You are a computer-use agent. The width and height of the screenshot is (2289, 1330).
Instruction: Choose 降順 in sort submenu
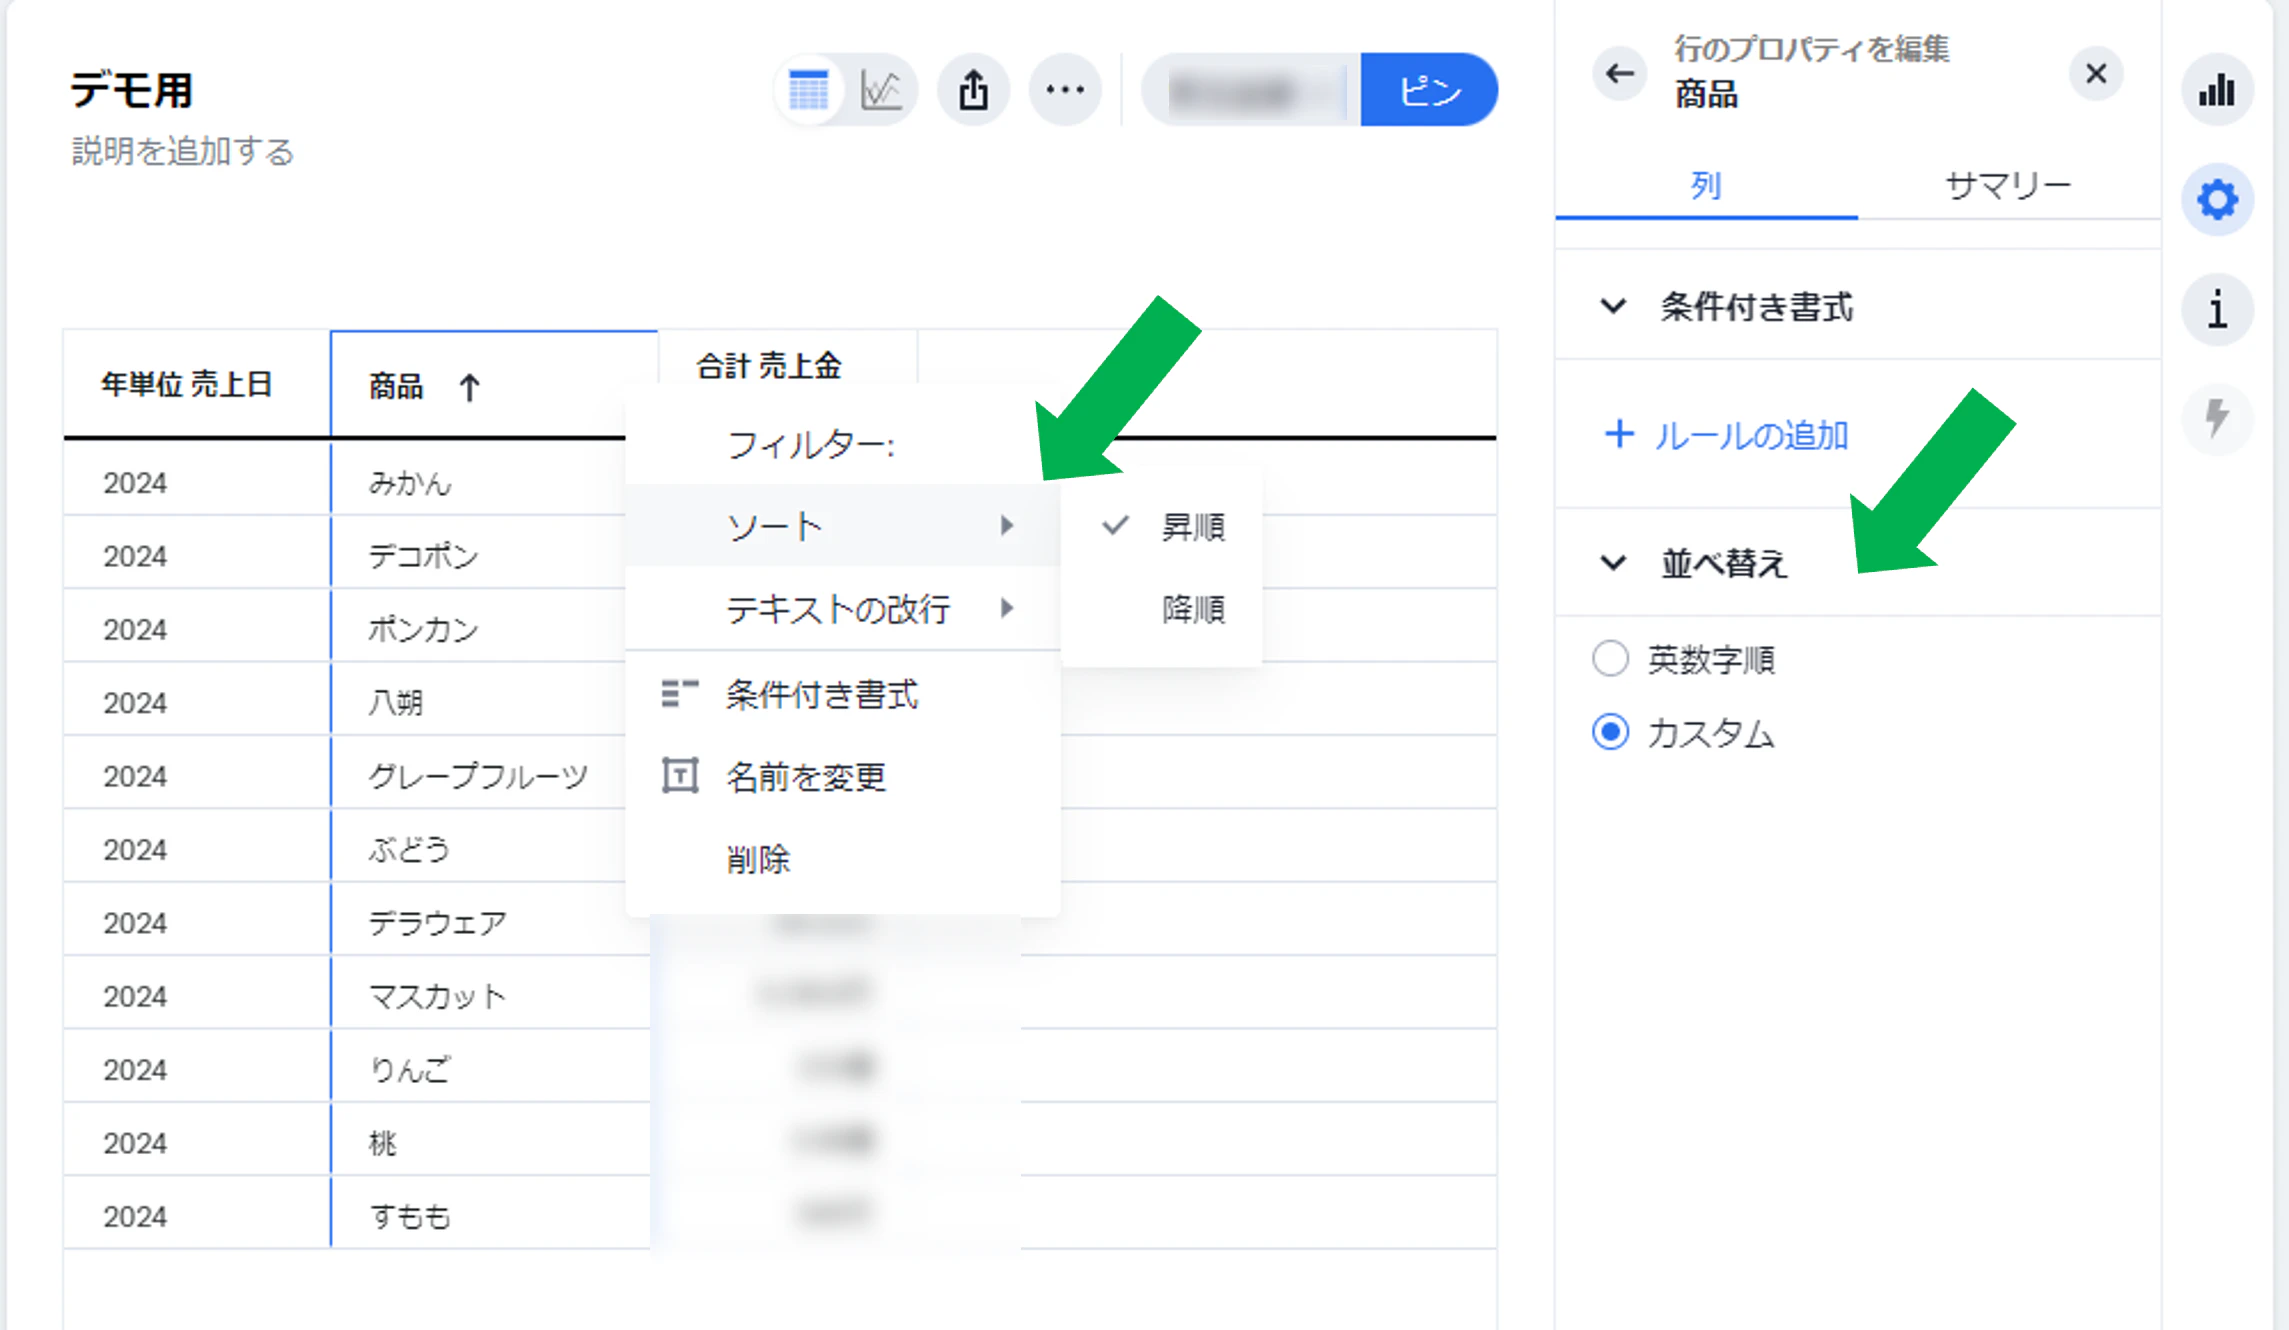(x=1162, y=608)
